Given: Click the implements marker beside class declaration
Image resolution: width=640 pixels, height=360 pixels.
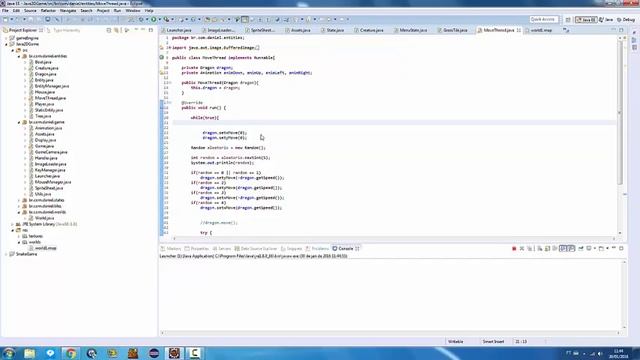Looking at the screenshot, I should [x=162, y=58].
